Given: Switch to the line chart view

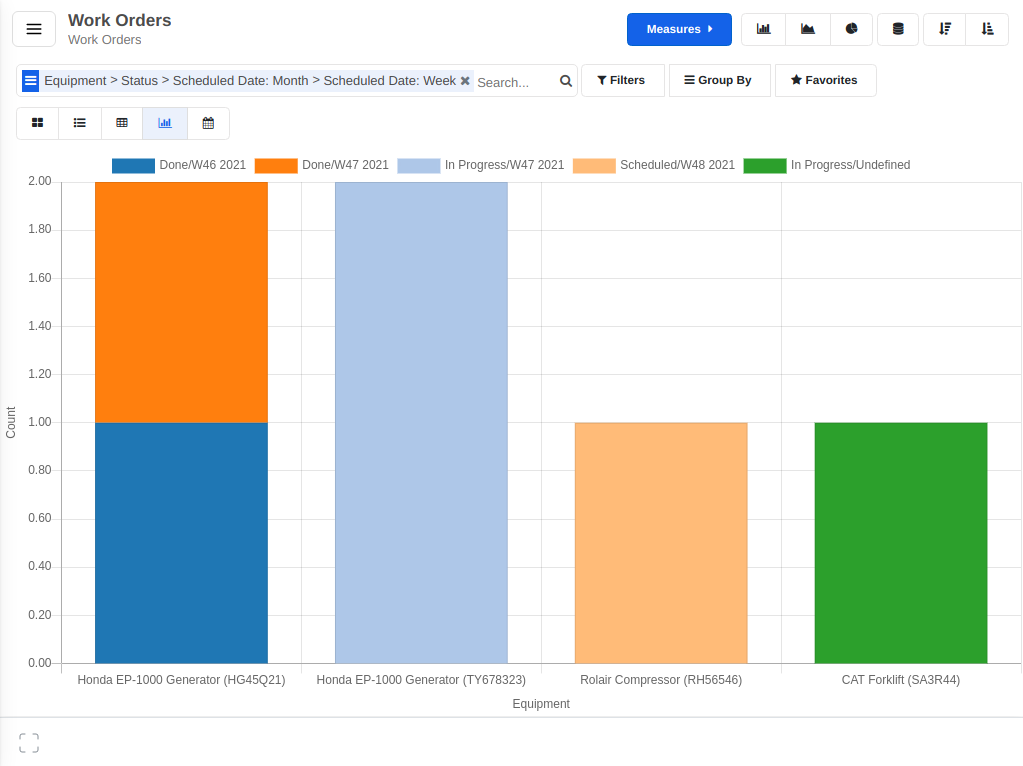Looking at the screenshot, I should 807,29.
